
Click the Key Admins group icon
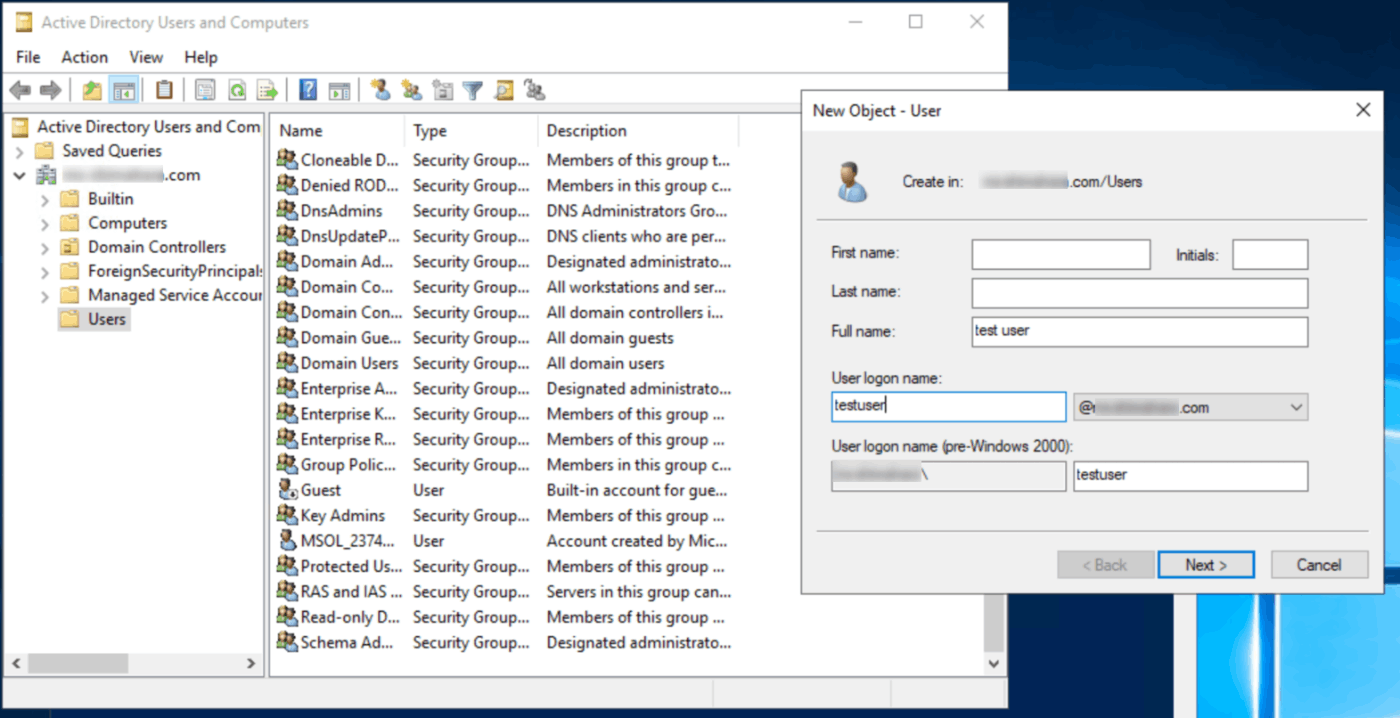pyautogui.click(x=287, y=516)
